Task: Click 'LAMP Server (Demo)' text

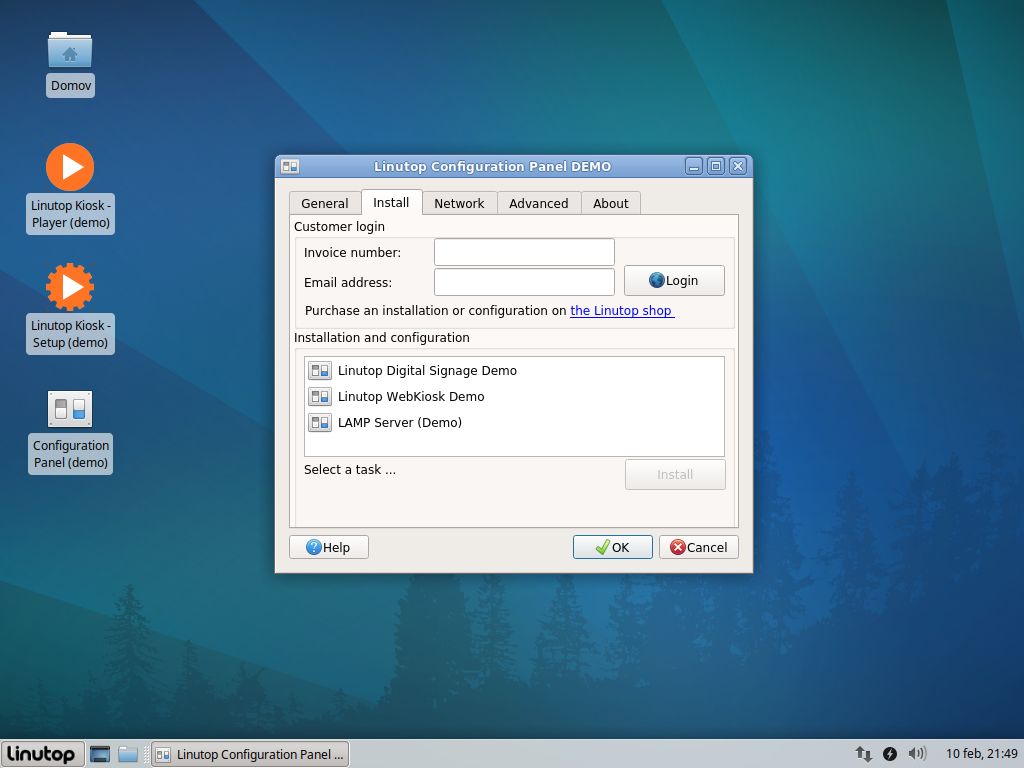Action: pos(400,423)
